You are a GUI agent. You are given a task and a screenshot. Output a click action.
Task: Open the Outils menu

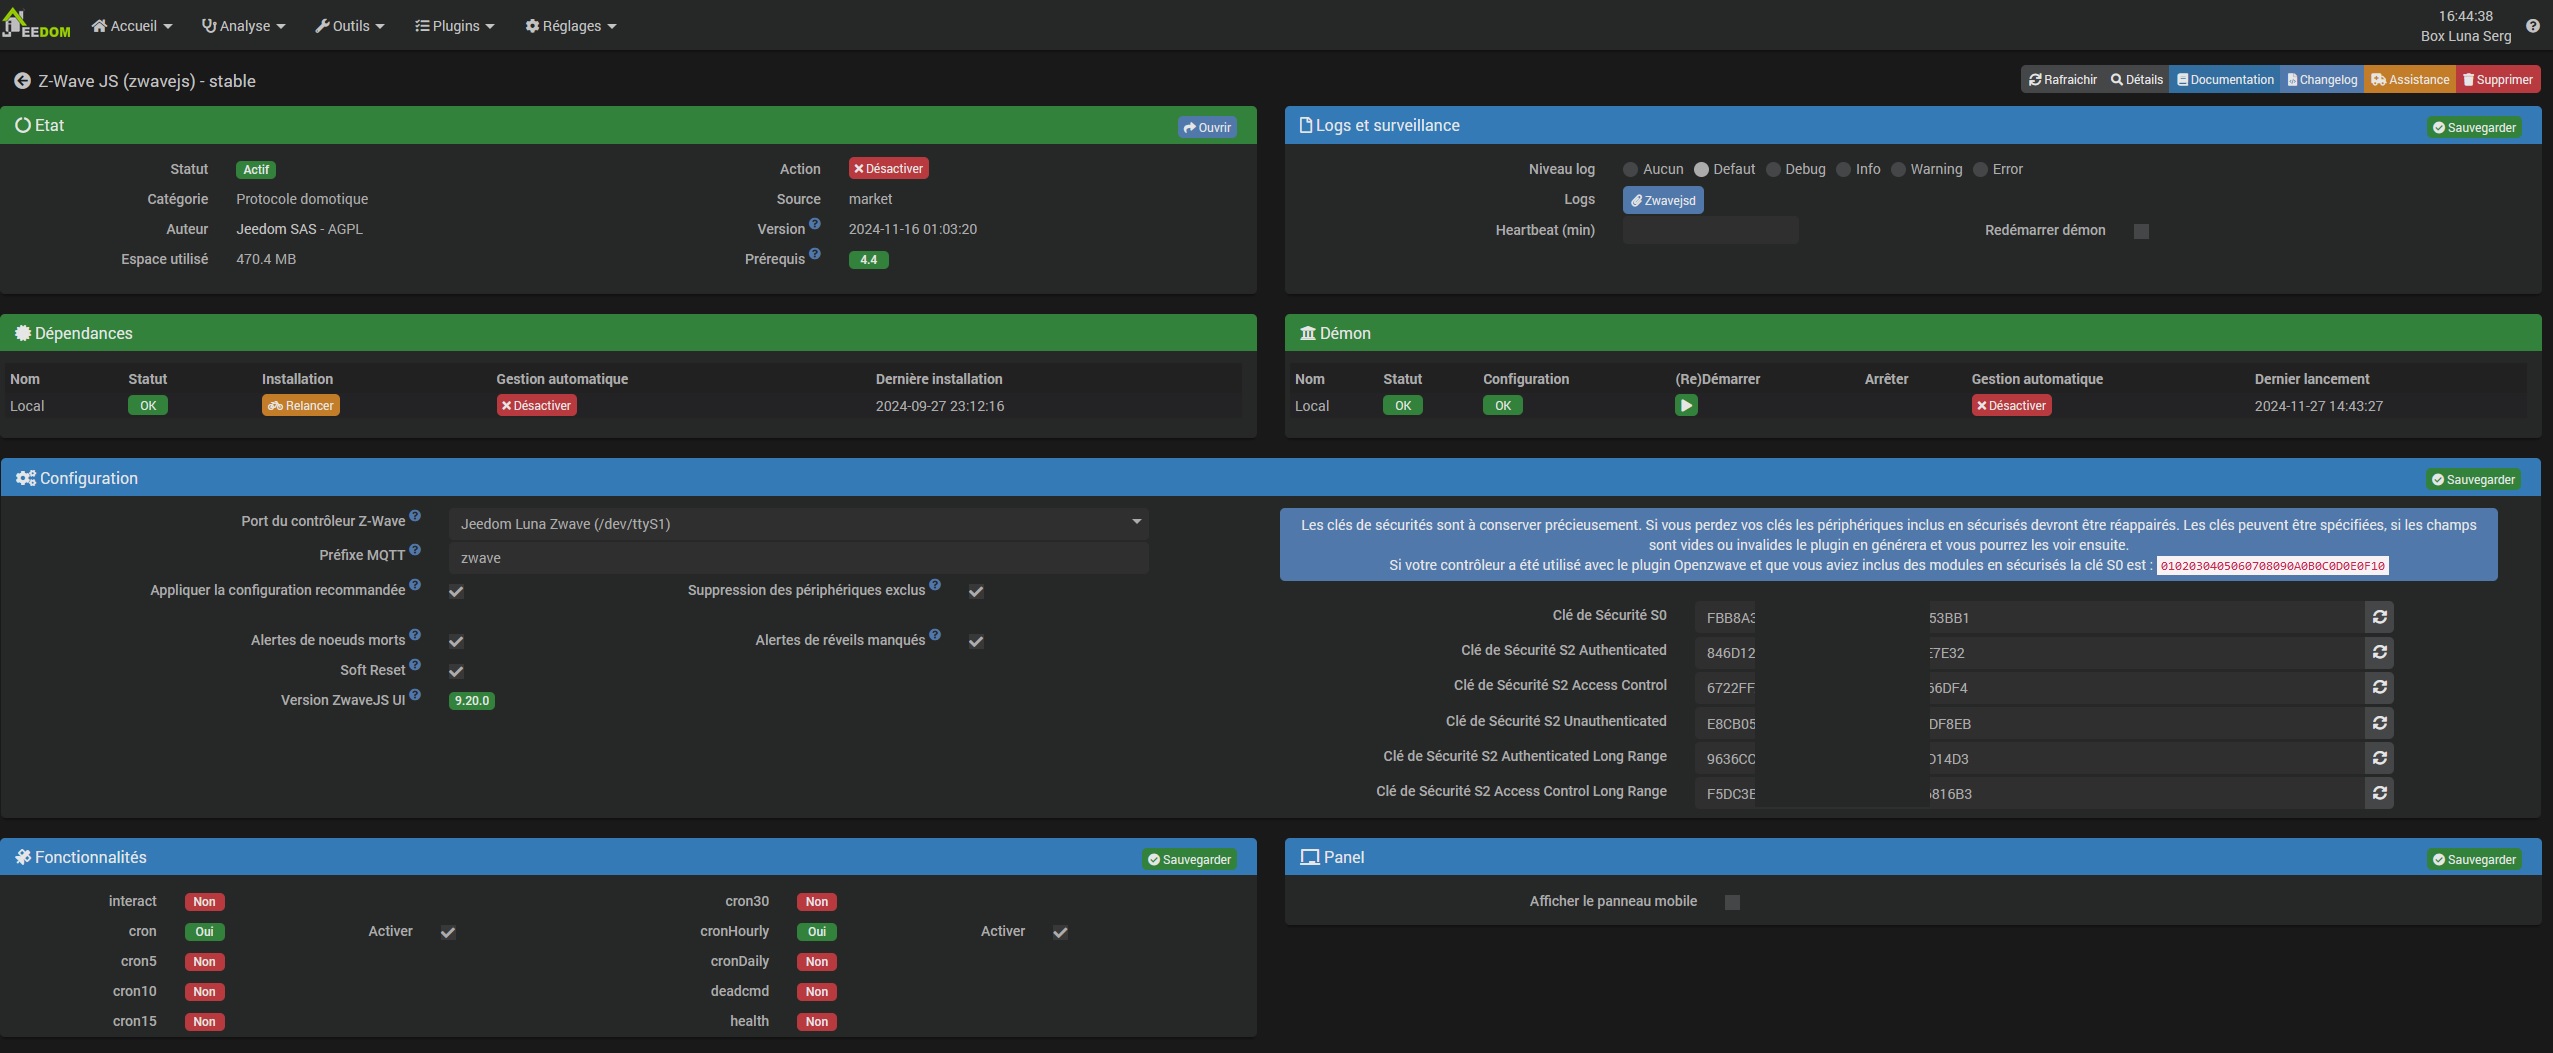(x=350, y=26)
